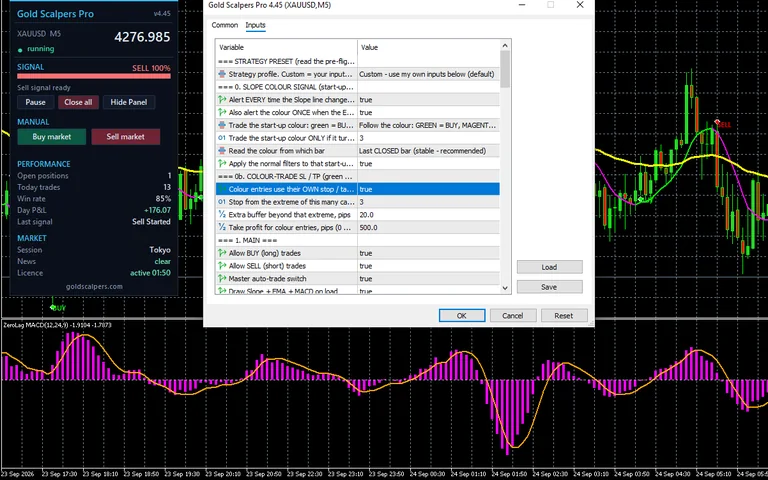Image resolution: width=768 pixels, height=480 pixels.
Task: Click Cancel in the inputs dialog
Action: coord(513,315)
